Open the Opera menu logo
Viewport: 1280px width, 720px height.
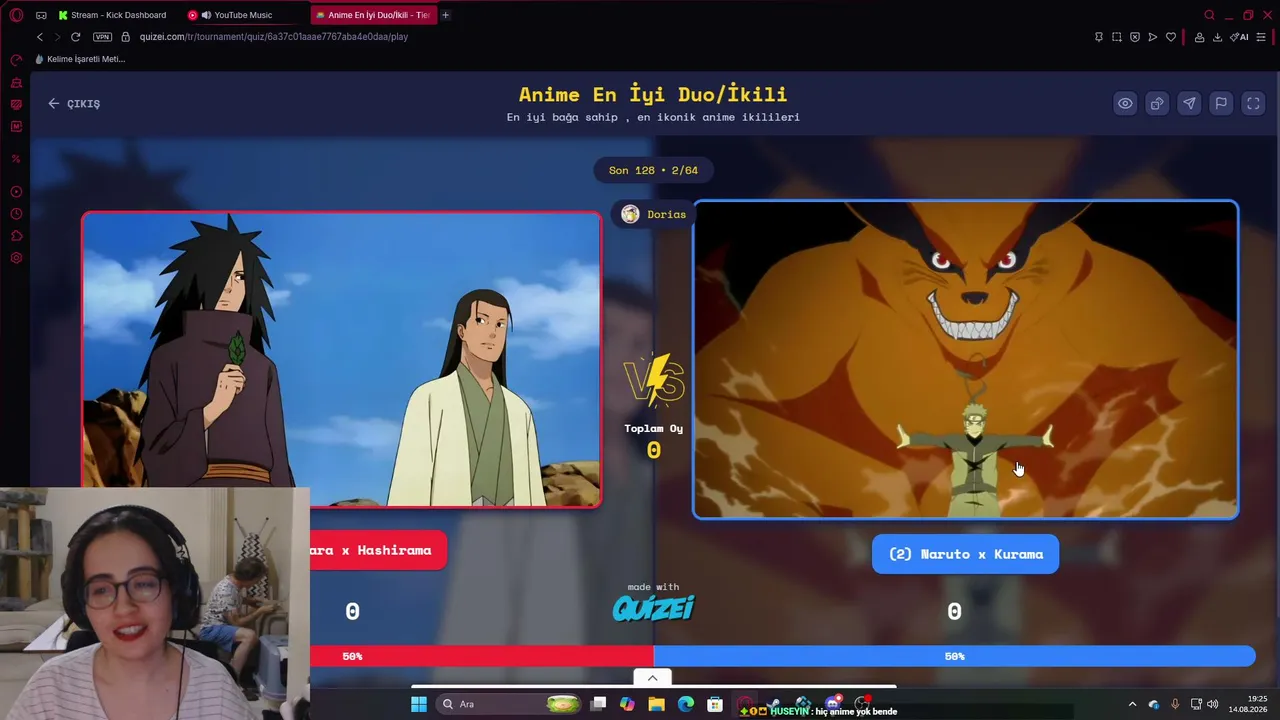tap(16, 15)
